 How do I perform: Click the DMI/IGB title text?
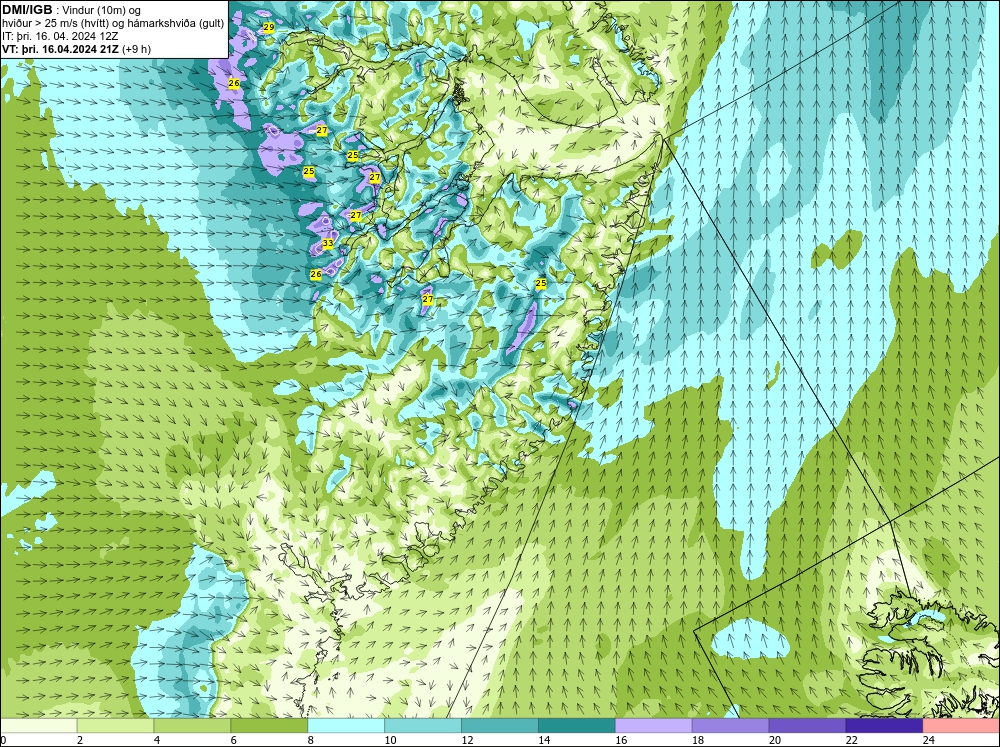coord(27,10)
